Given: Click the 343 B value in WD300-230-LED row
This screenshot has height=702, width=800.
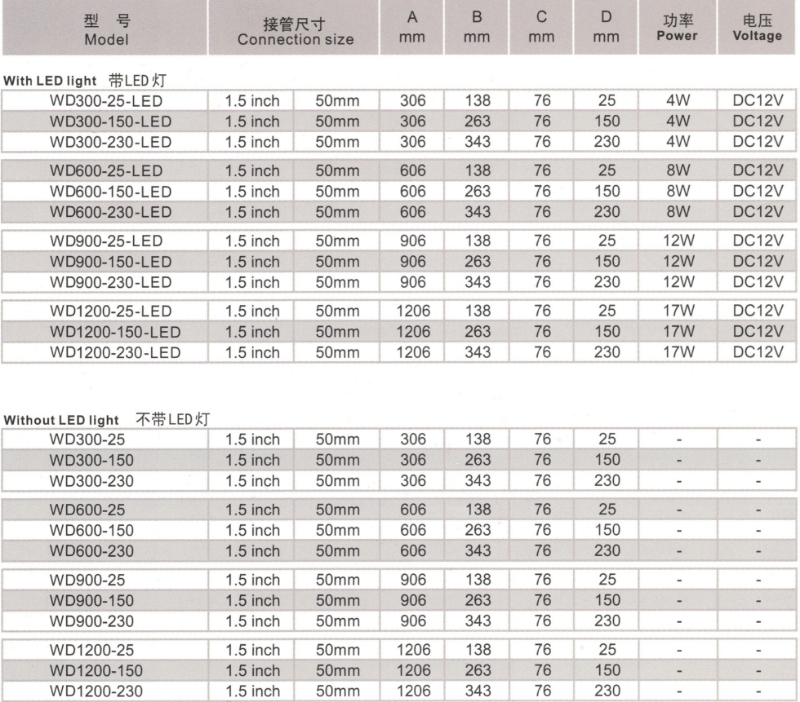Looking at the screenshot, I should click(478, 142).
